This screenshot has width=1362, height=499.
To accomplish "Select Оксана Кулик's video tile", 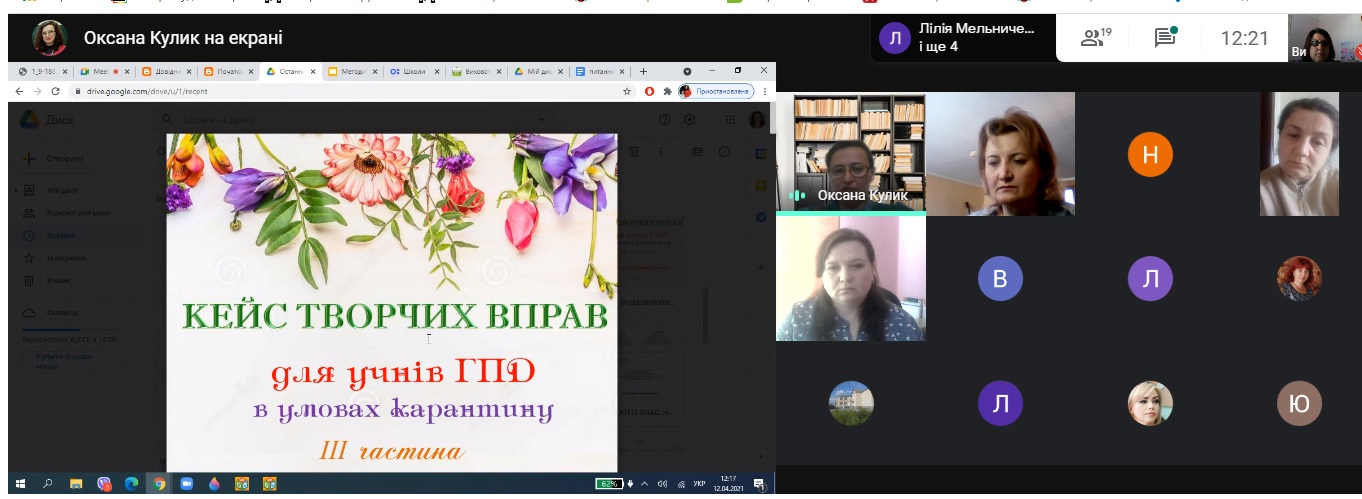I will [851, 152].
